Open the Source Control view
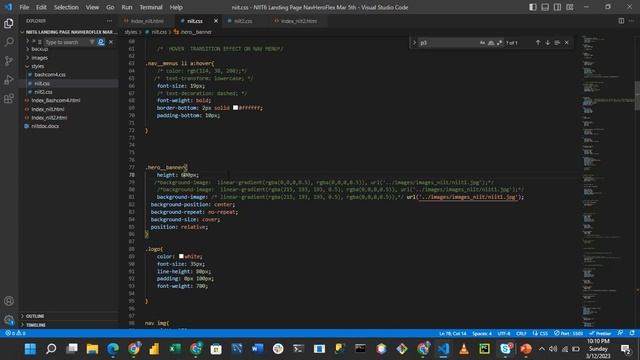 [9, 61]
